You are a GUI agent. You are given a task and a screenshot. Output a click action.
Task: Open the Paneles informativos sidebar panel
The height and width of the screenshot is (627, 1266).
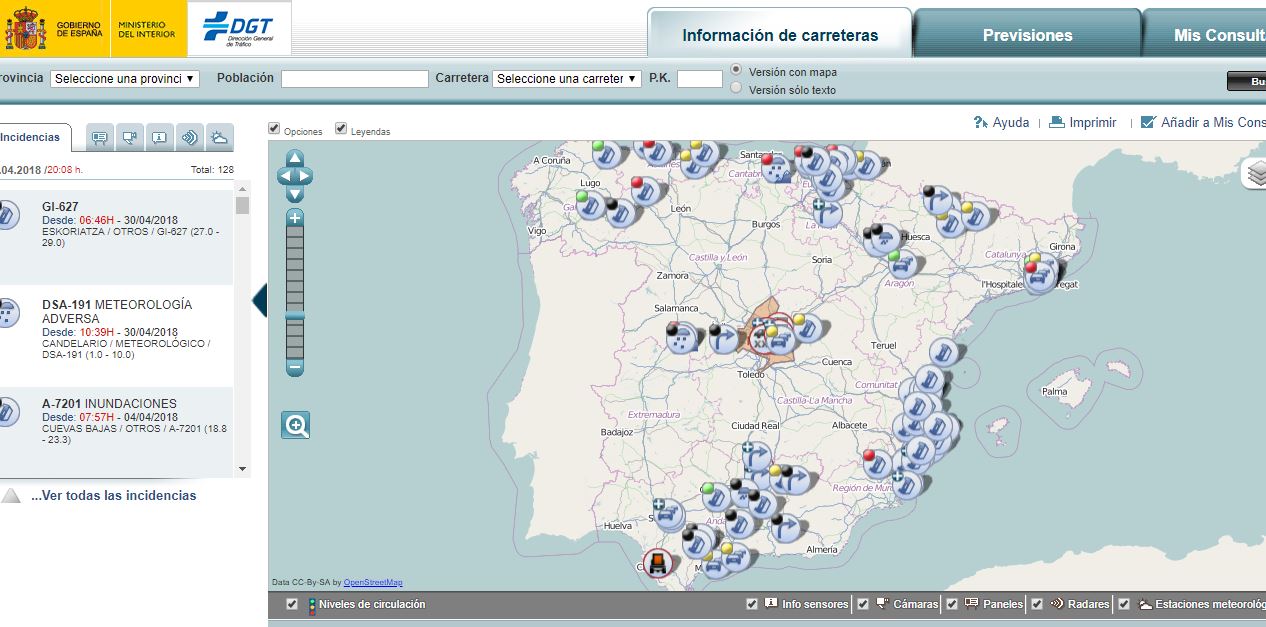click(x=100, y=137)
